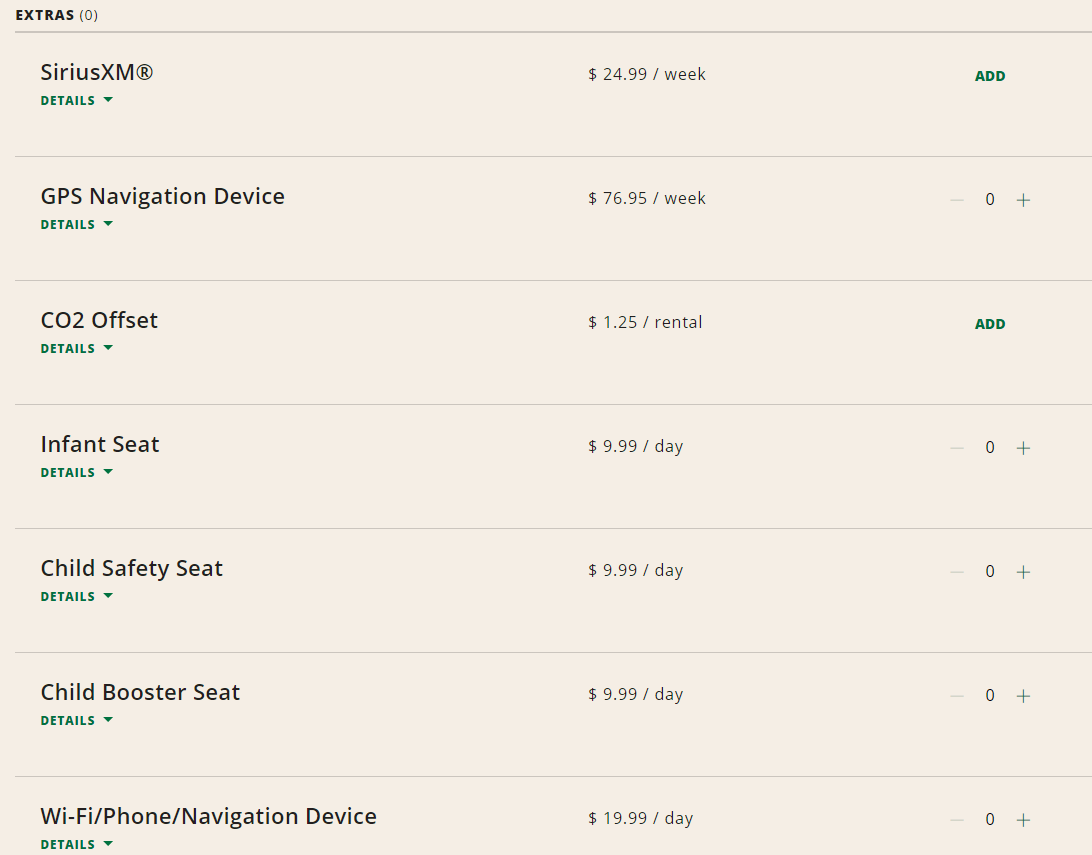
Task: Click minus icon for Infant Seat
Action: [957, 448]
